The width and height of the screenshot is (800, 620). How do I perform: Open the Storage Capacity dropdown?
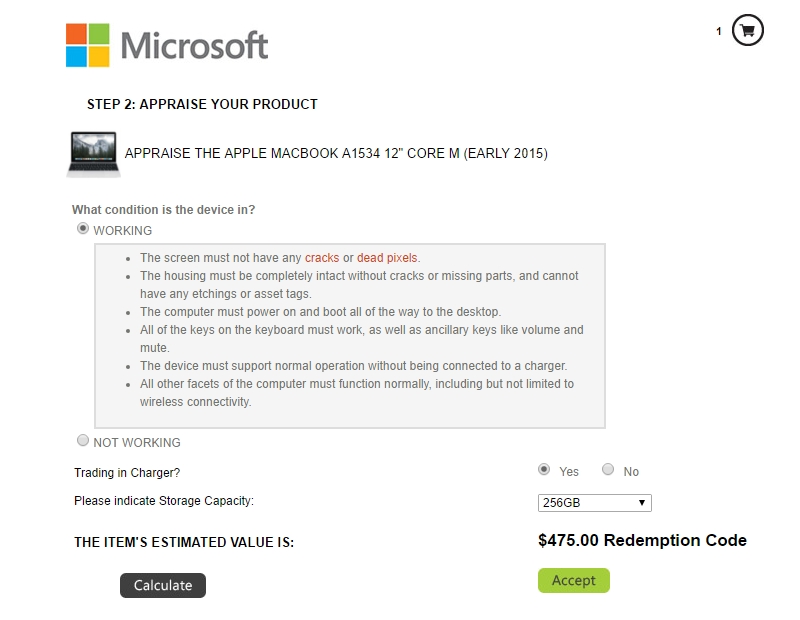click(594, 503)
